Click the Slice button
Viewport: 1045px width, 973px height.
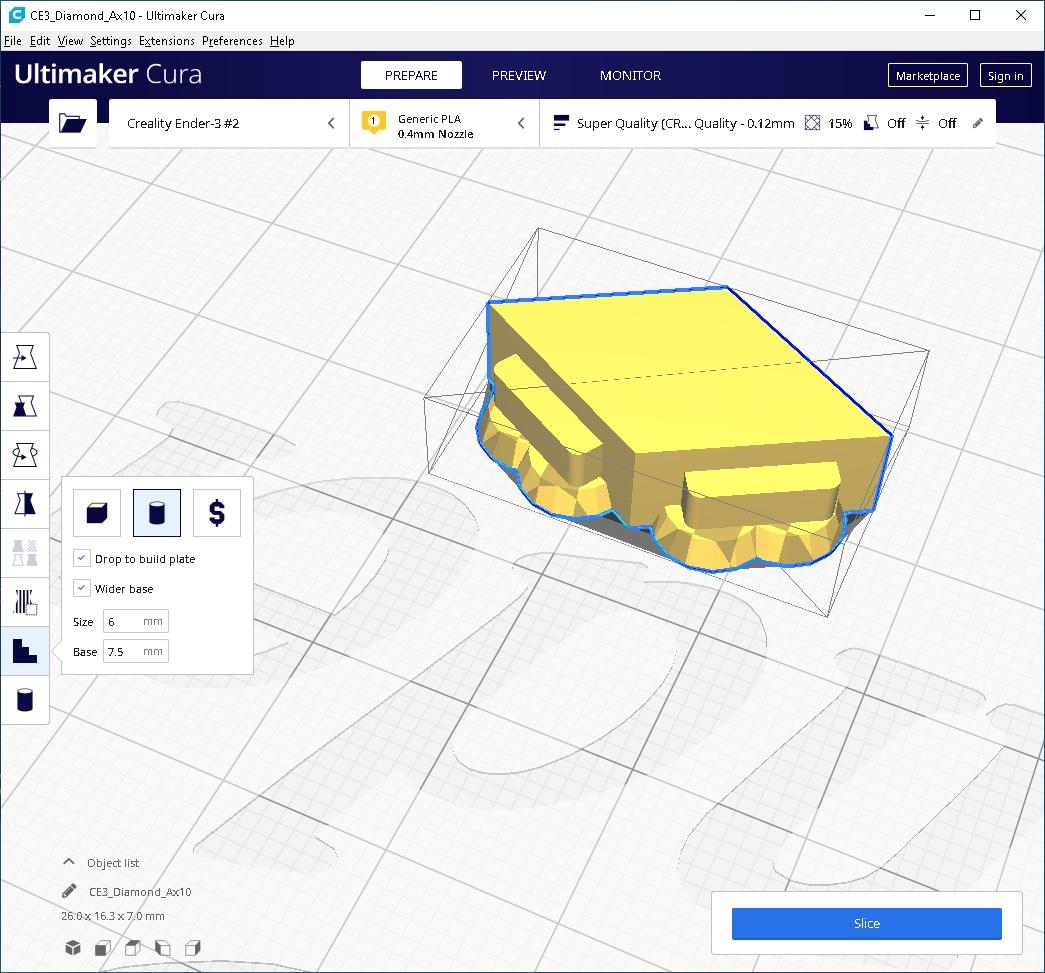866,923
